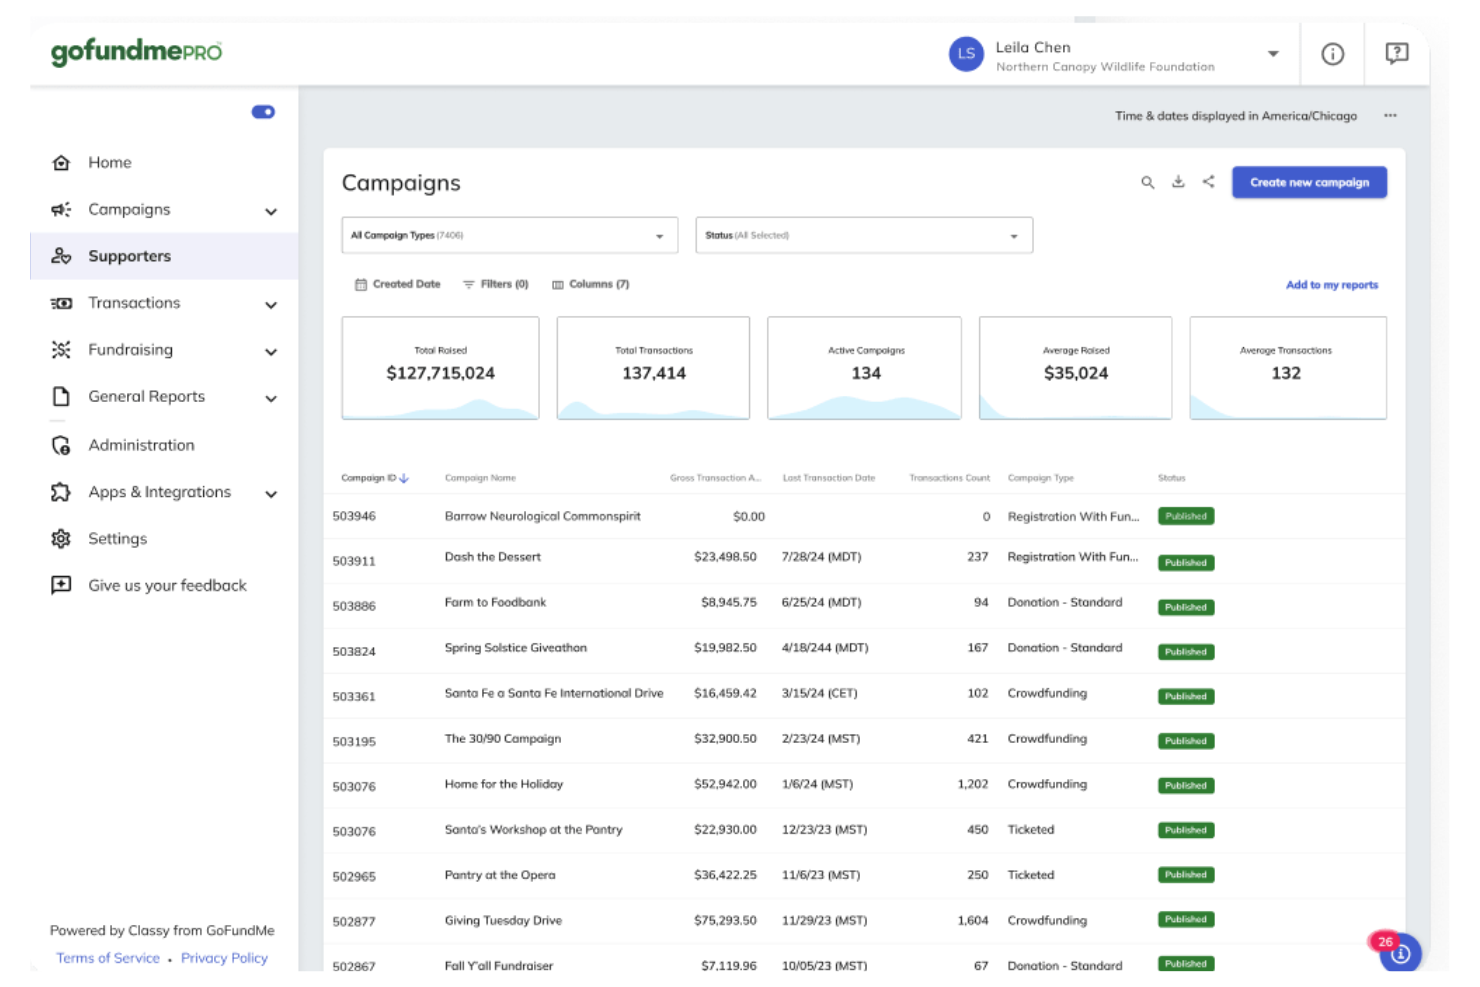
Task: Open the overflow menu near the timezone text
Action: tap(1391, 116)
